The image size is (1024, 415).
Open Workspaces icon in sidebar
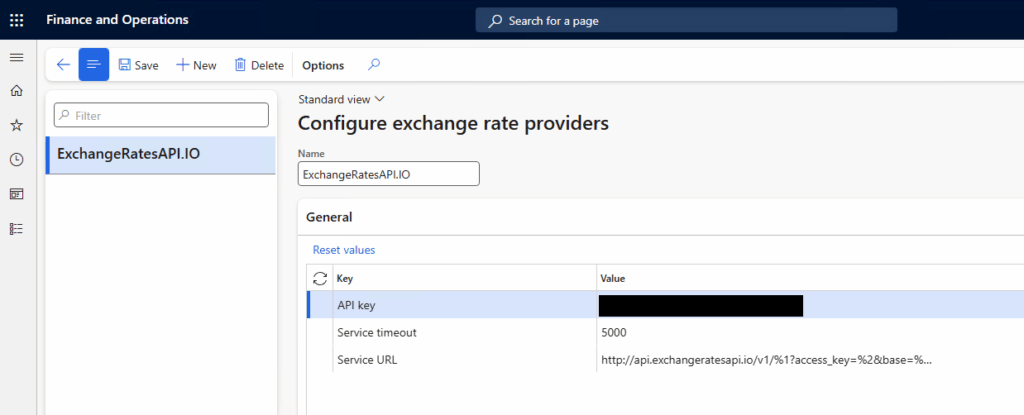[16, 194]
